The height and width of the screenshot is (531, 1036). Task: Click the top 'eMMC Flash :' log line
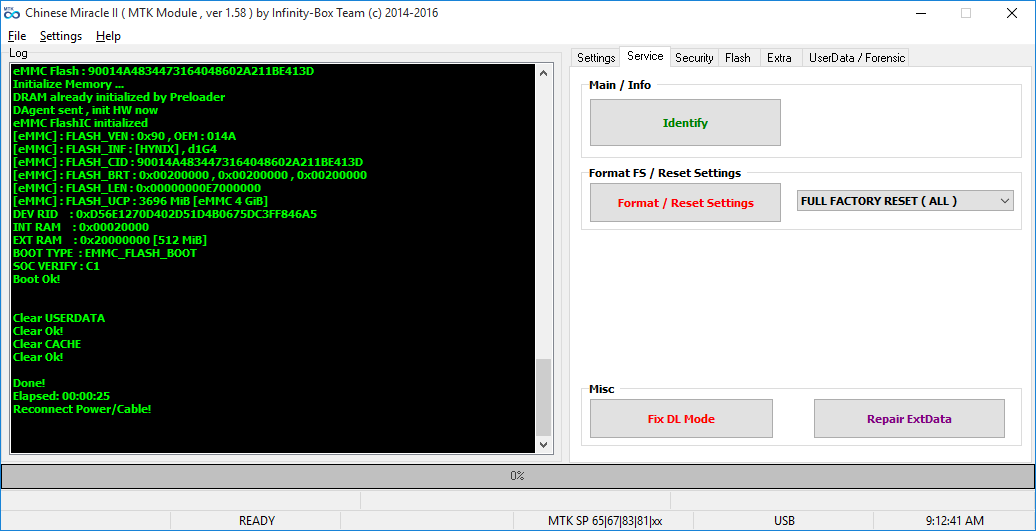click(163, 71)
